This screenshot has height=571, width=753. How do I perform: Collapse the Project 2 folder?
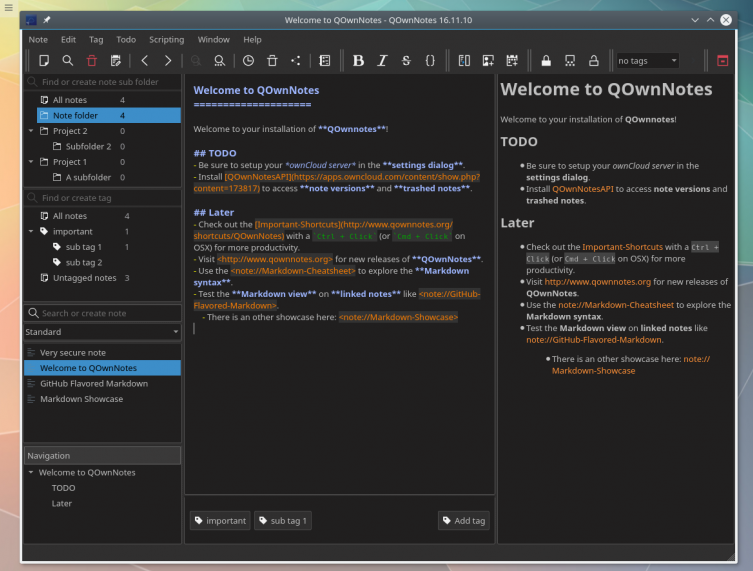(x=31, y=131)
